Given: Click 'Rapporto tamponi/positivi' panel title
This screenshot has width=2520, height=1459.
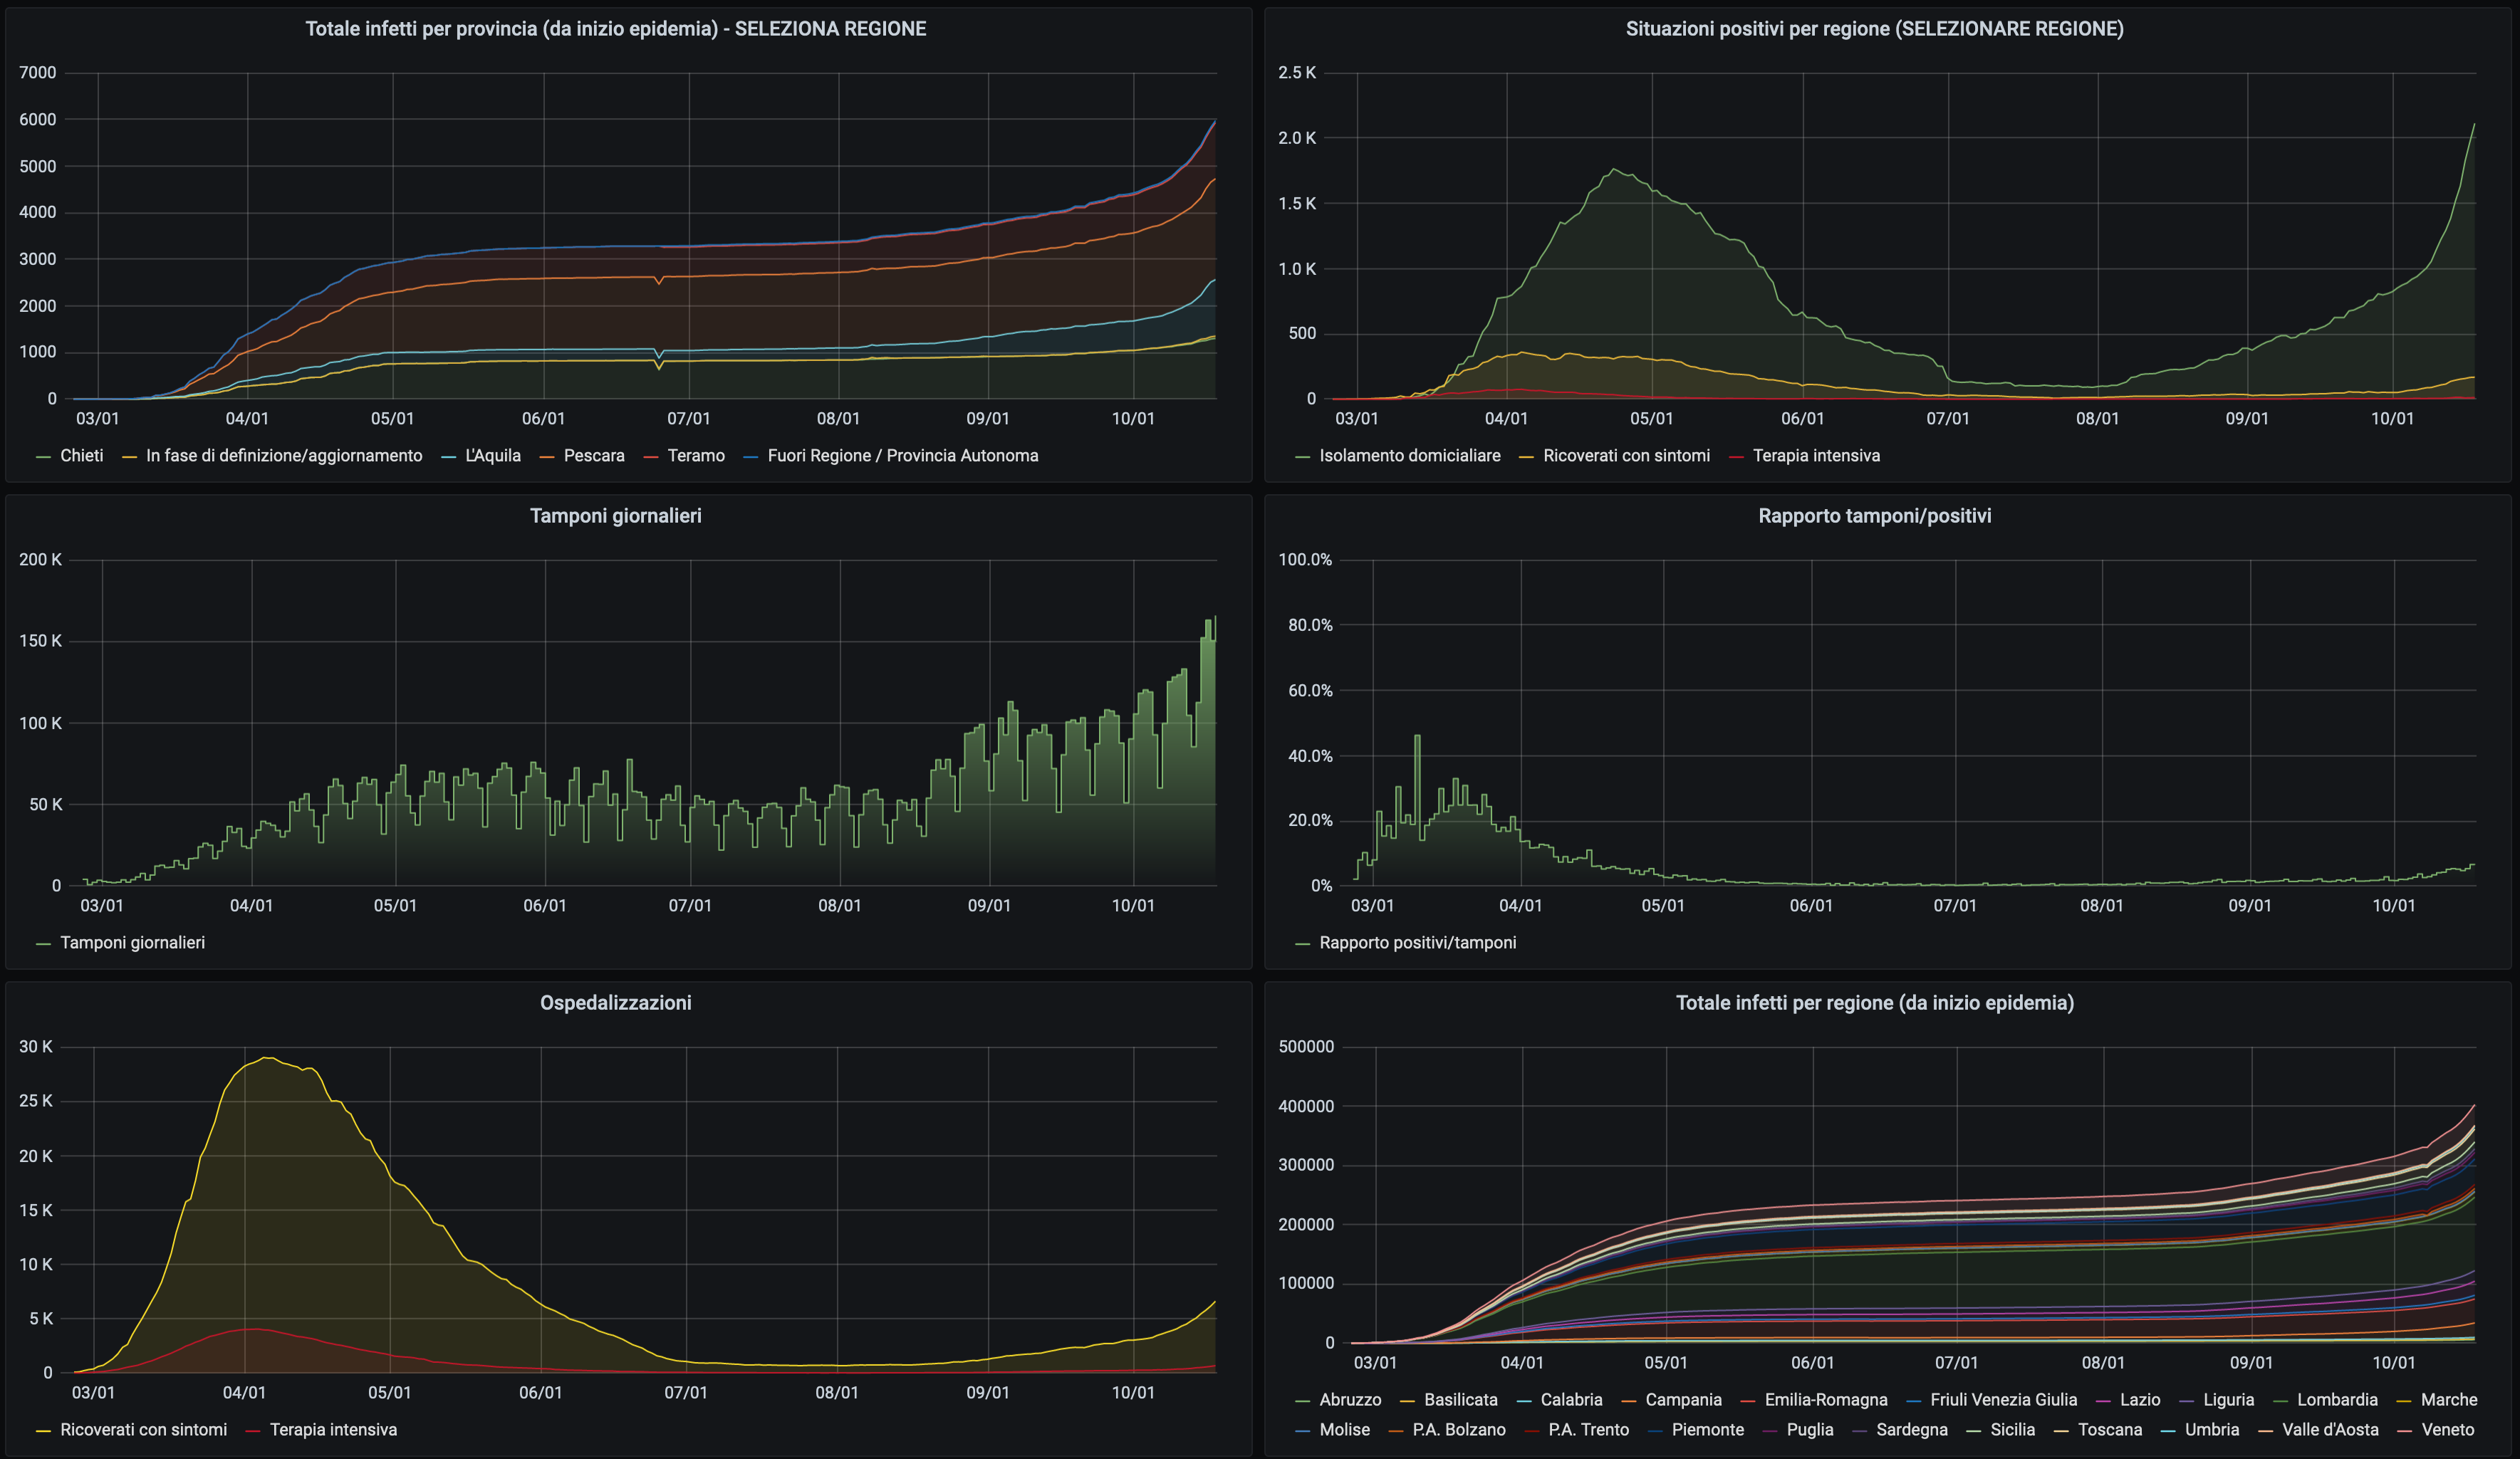Looking at the screenshot, I should 1874,515.
